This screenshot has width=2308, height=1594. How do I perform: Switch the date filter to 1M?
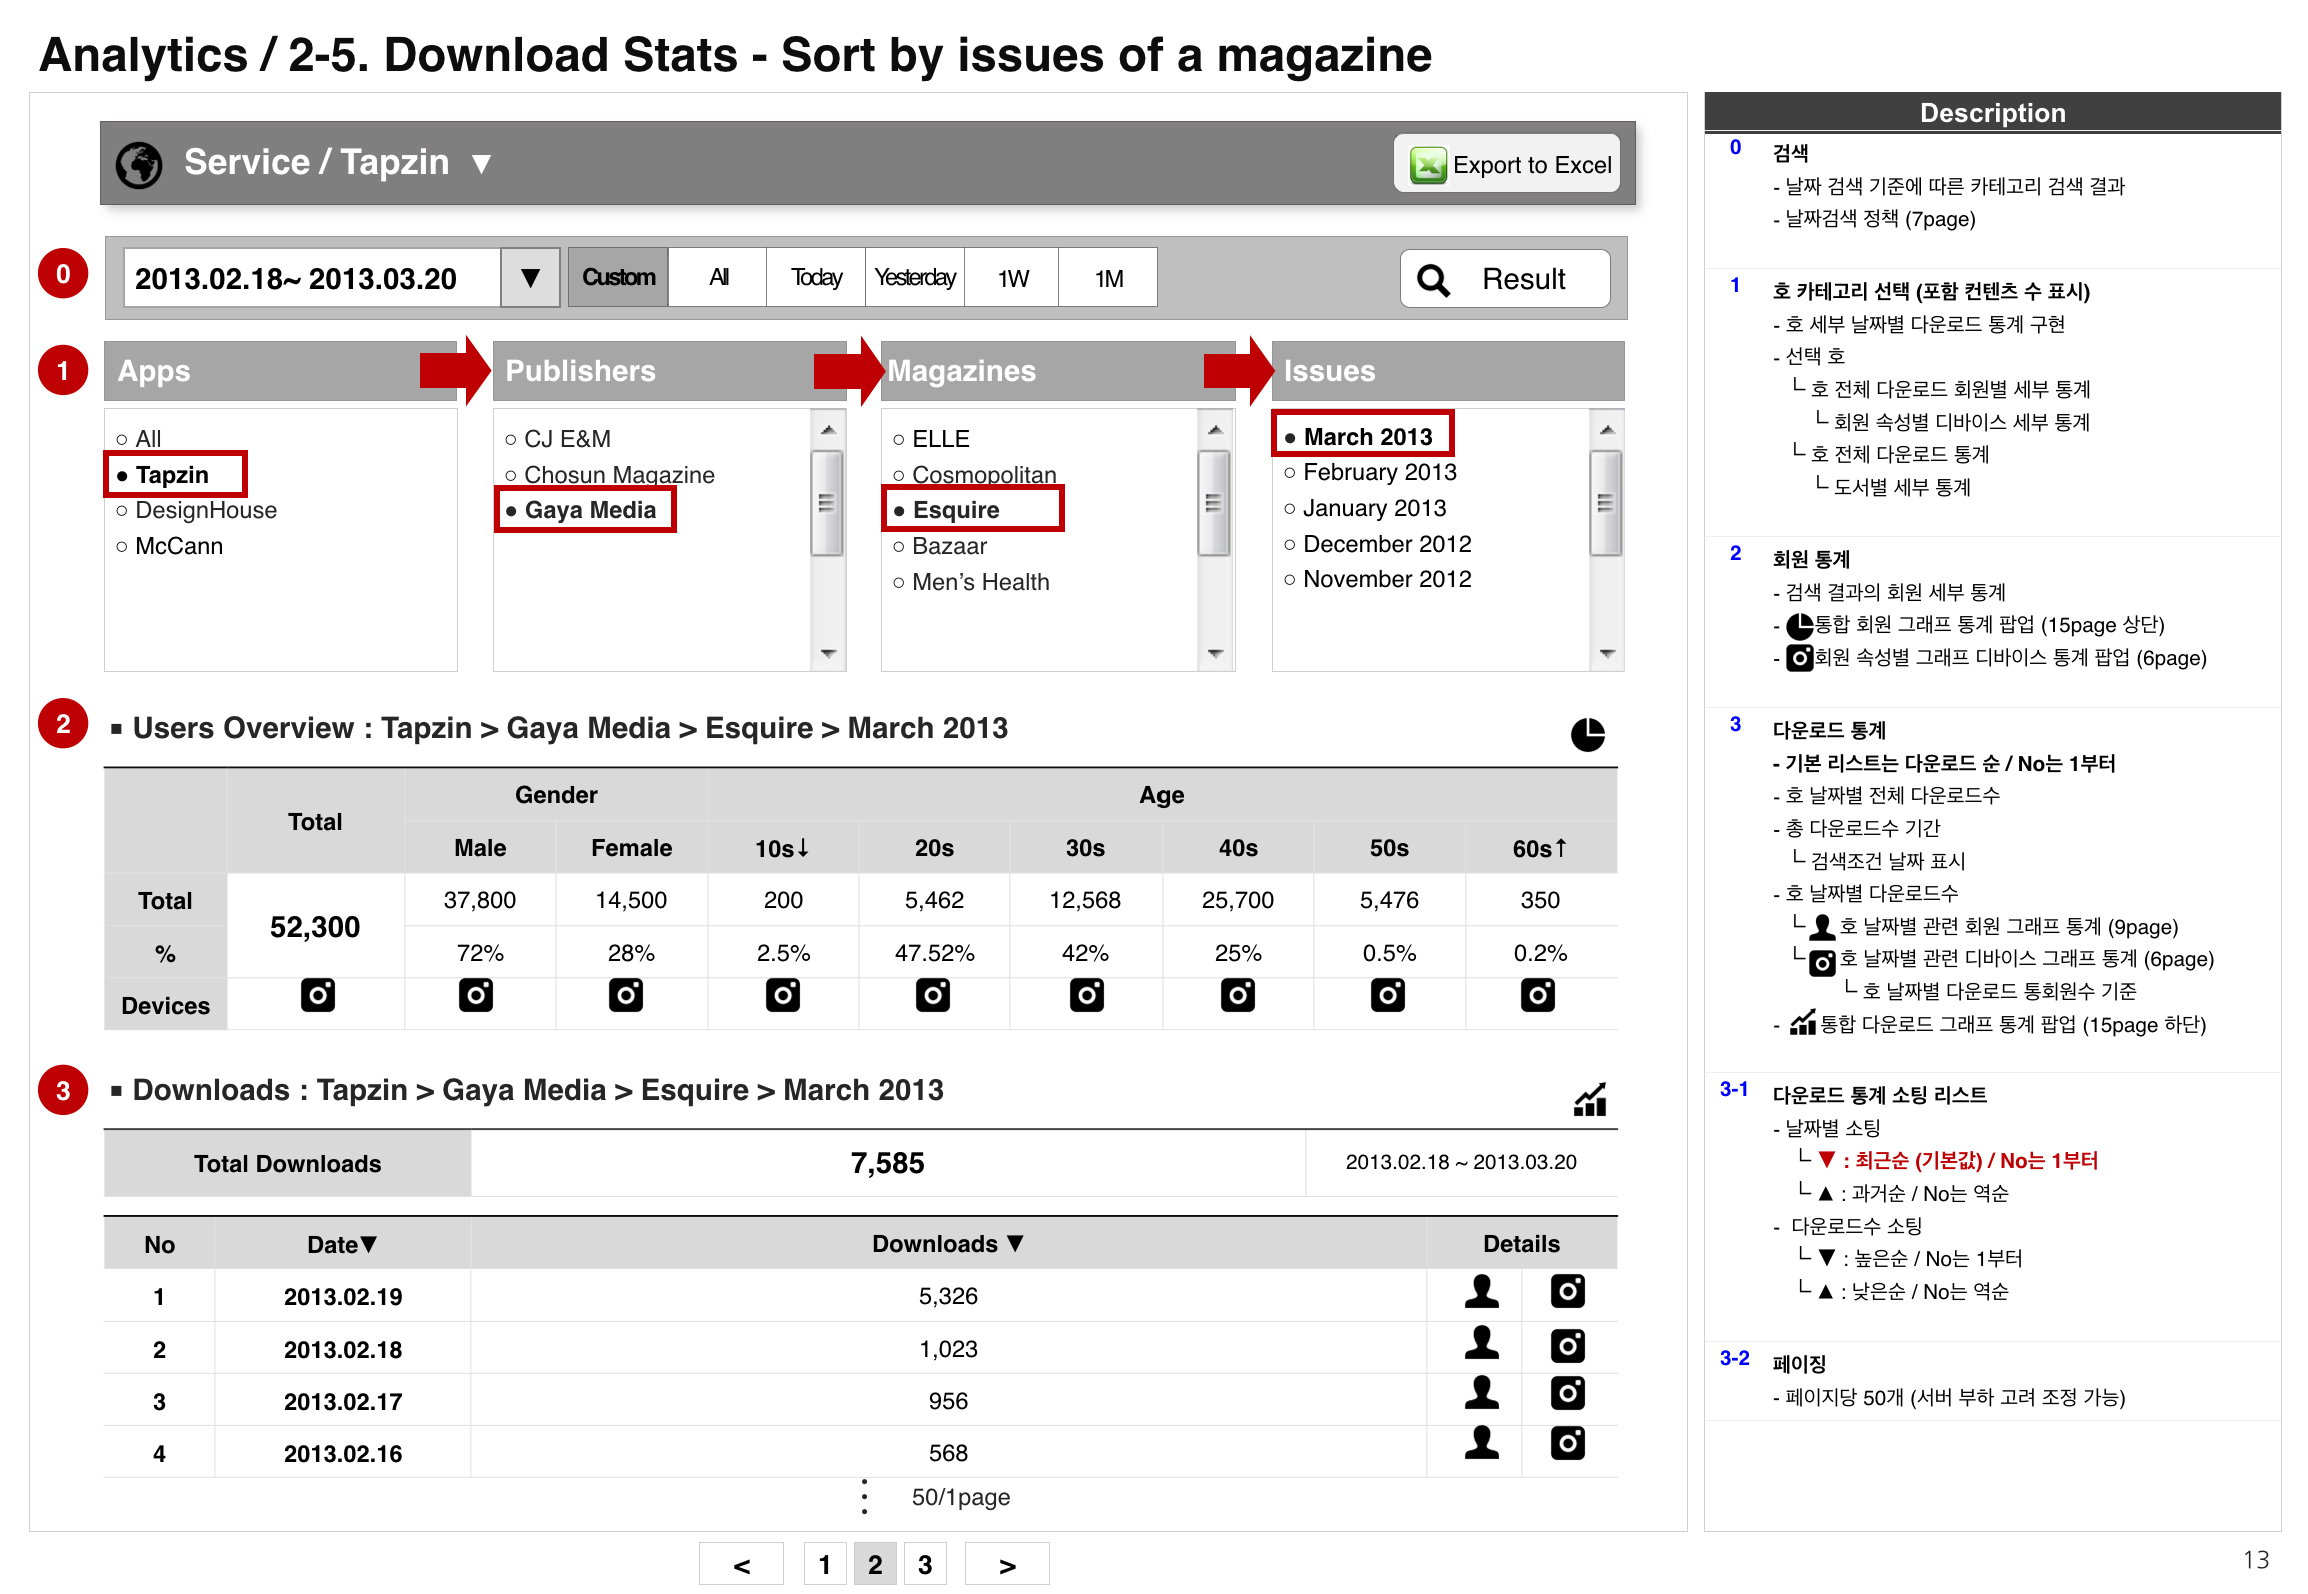(1108, 278)
